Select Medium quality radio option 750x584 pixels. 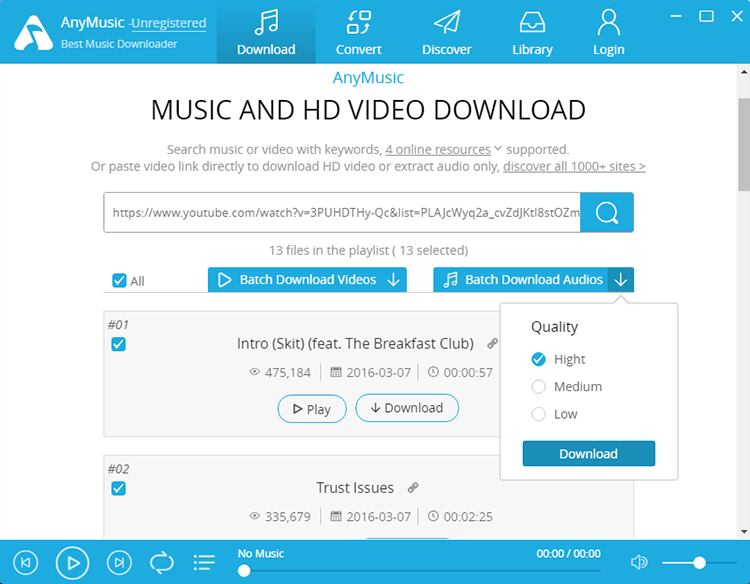click(x=538, y=386)
